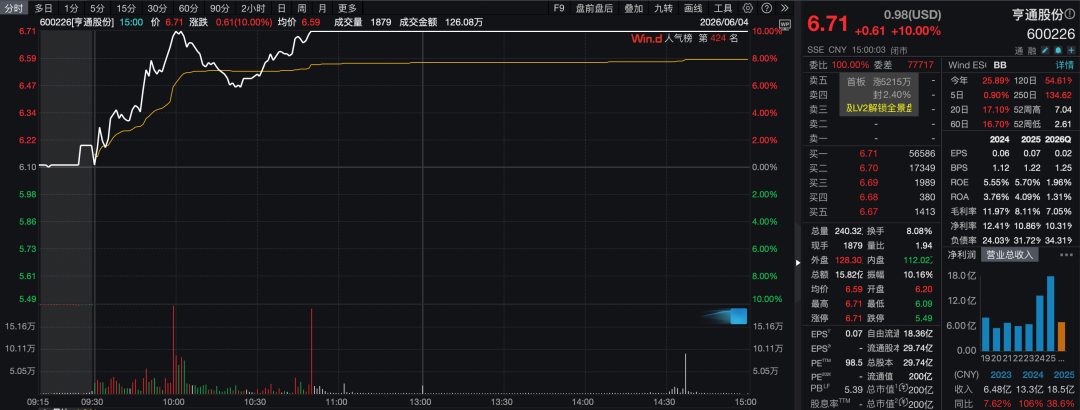Switch to 周 weekly chart tab
Viewport: 1080px width, 410px height.
302,8
